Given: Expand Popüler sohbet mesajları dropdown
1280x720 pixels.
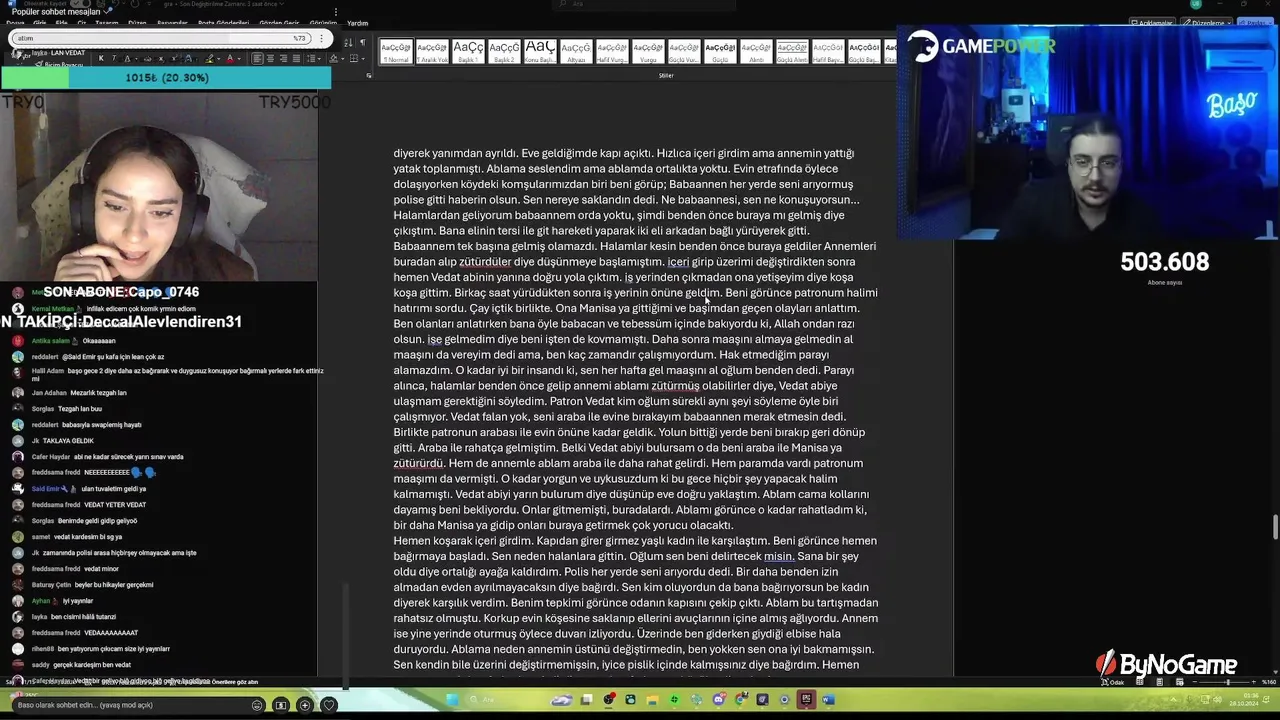Looking at the screenshot, I should click(108, 11).
